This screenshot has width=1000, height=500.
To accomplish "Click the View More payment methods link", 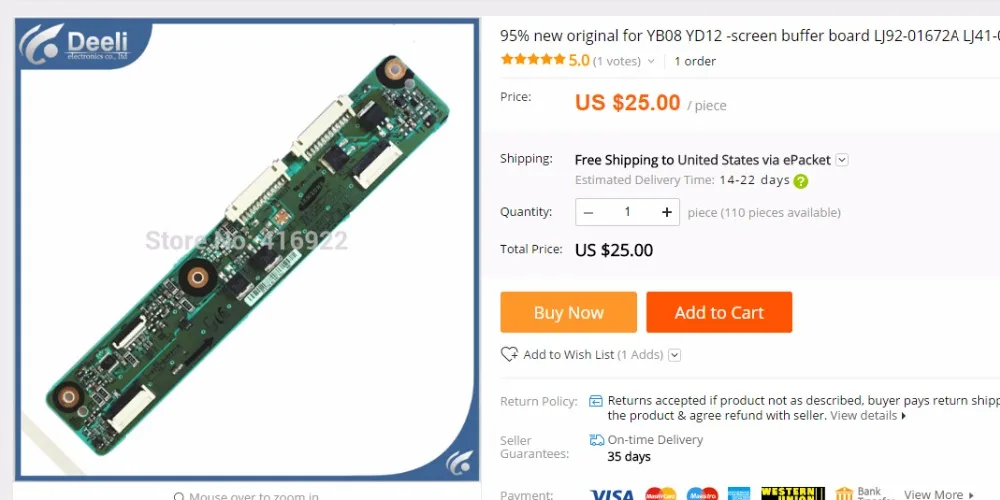I will pyautogui.click(x=939, y=494).
